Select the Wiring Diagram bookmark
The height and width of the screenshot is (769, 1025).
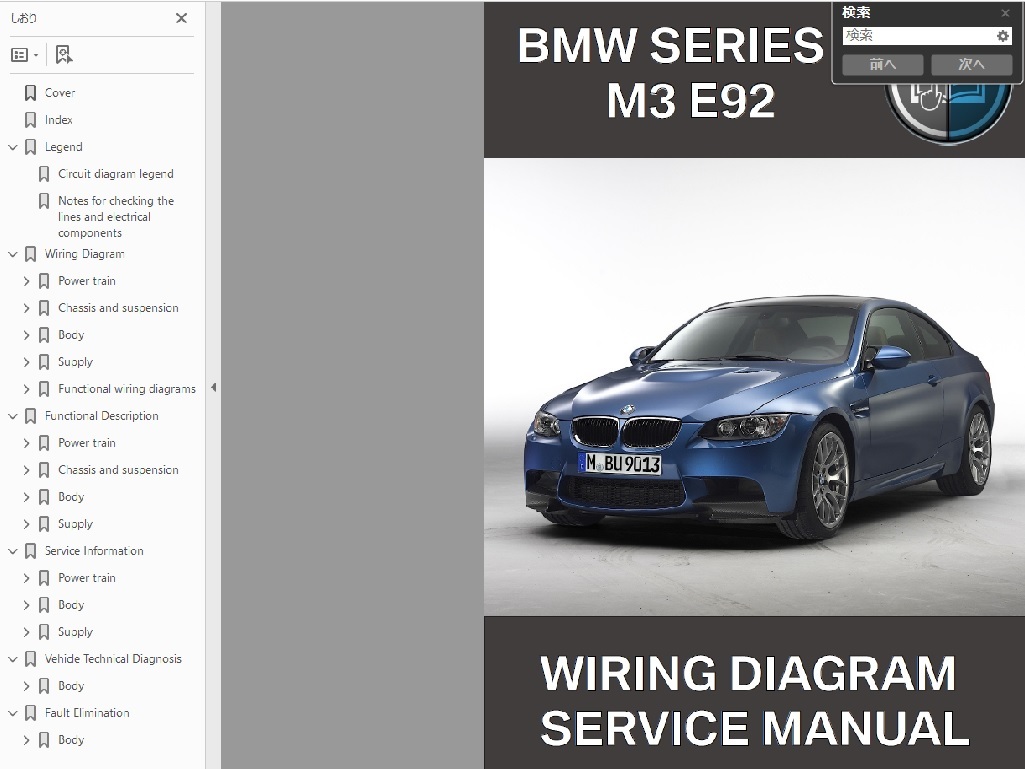(84, 254)
